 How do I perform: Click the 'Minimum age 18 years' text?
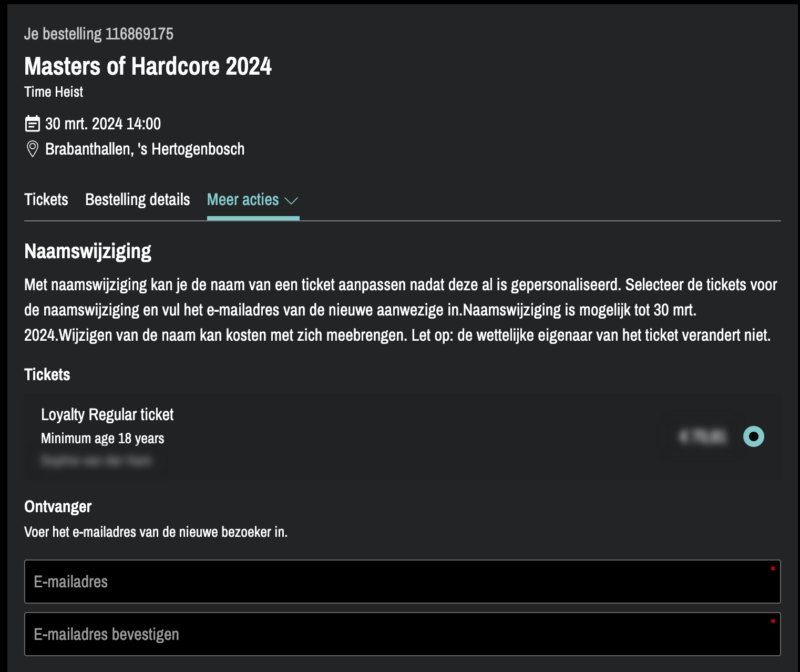click(x=103, y=438)
